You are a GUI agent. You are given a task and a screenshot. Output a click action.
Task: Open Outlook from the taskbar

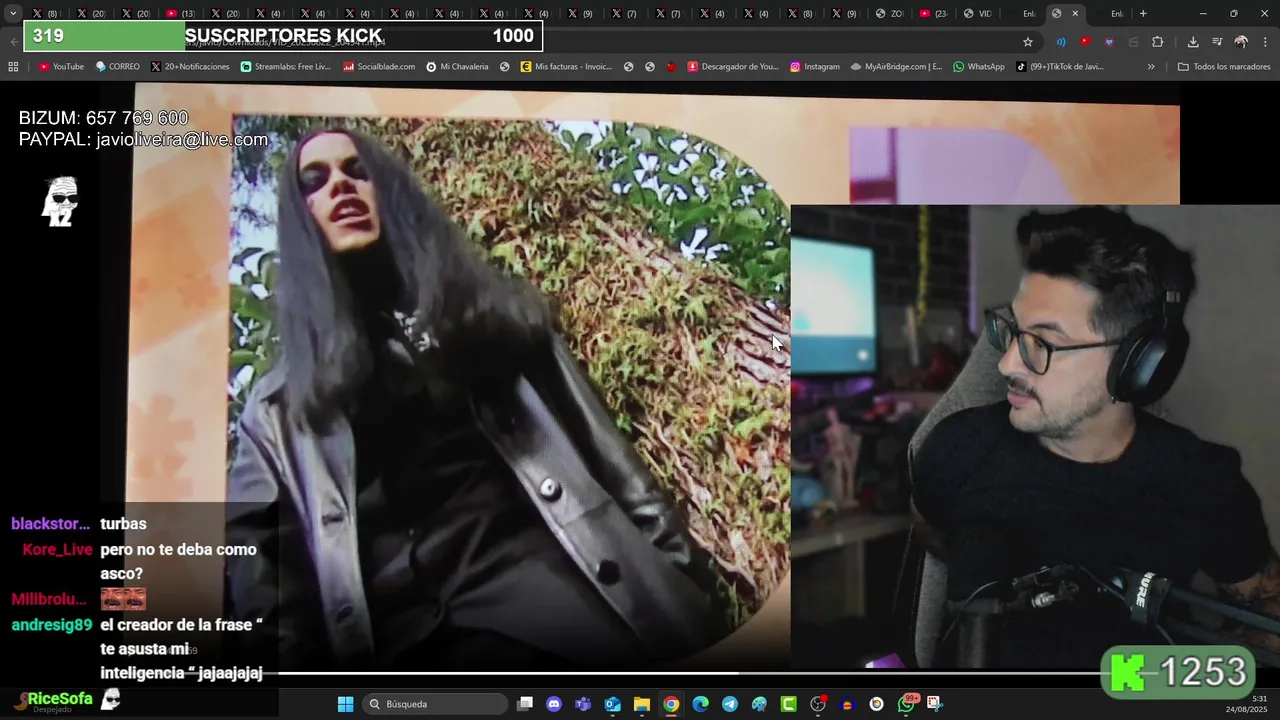coord(612,704)
